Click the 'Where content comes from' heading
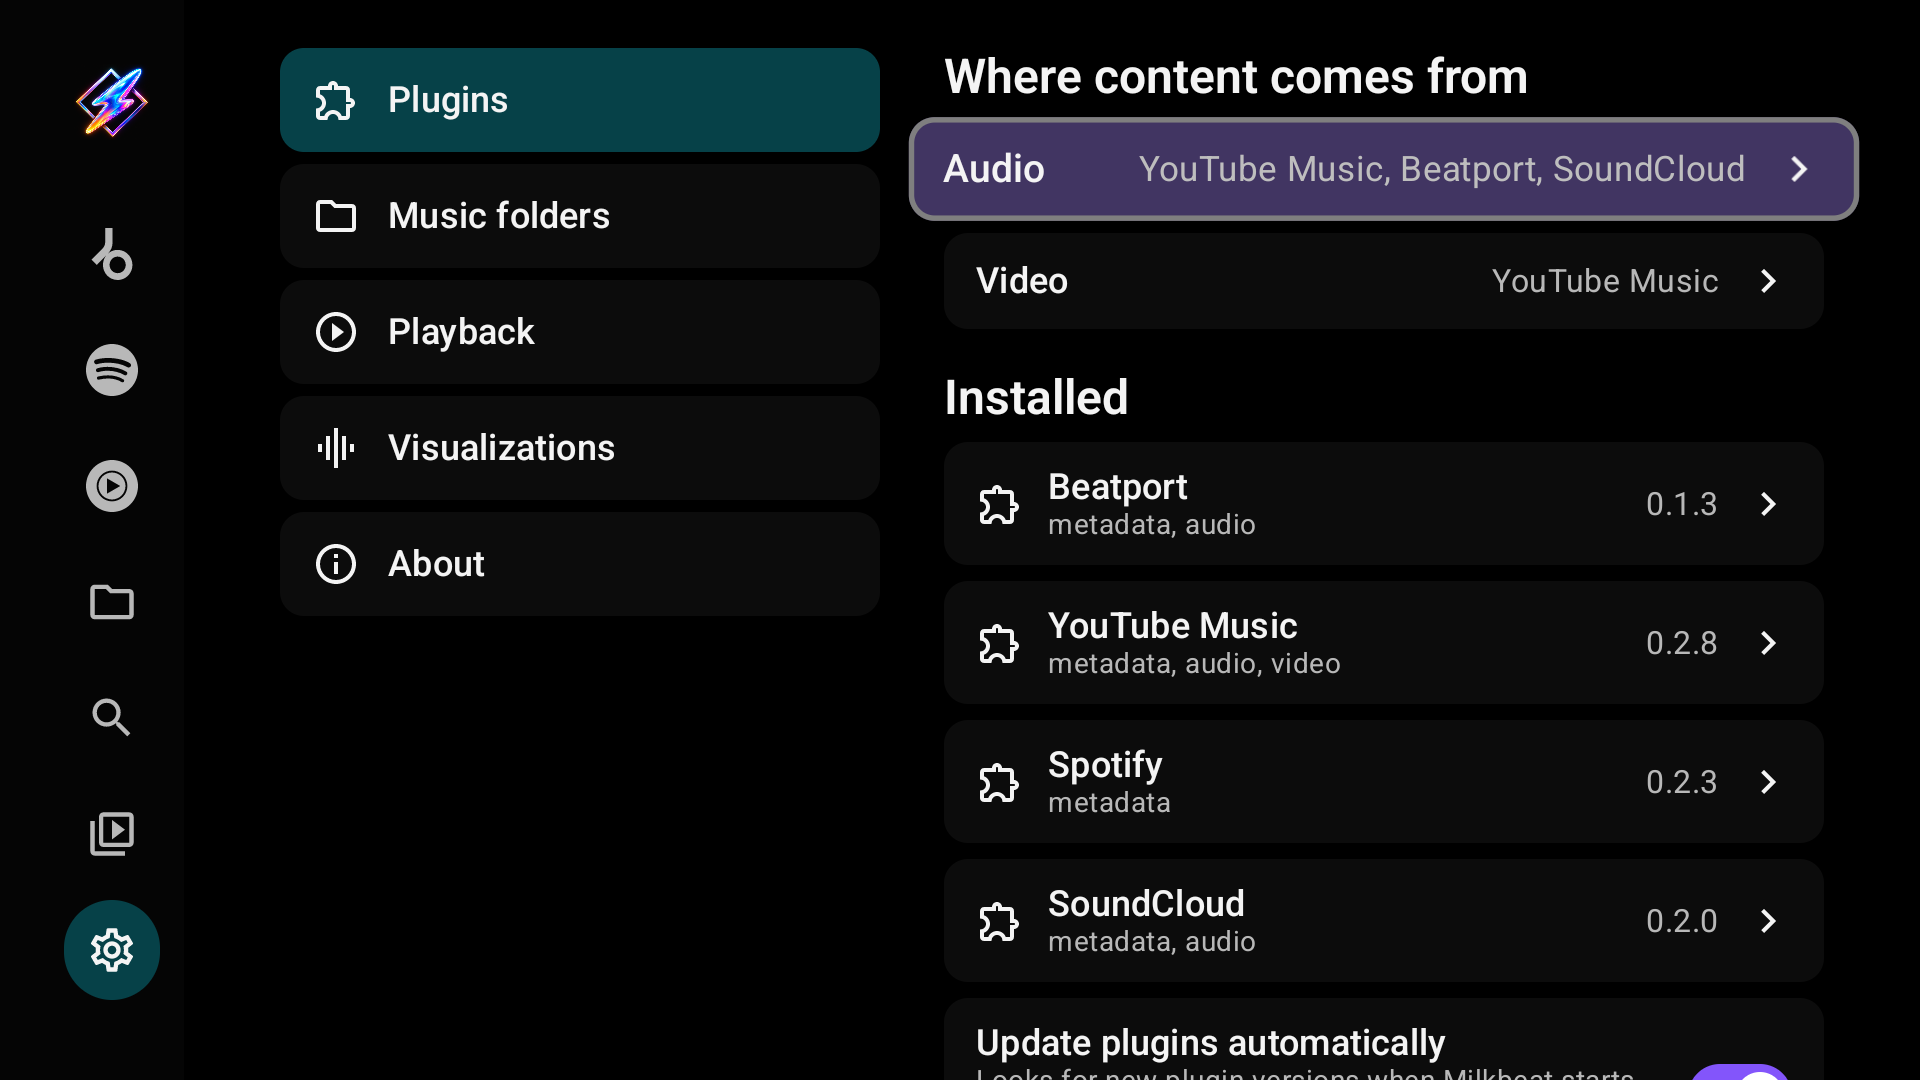 (x=1236, y=77)
